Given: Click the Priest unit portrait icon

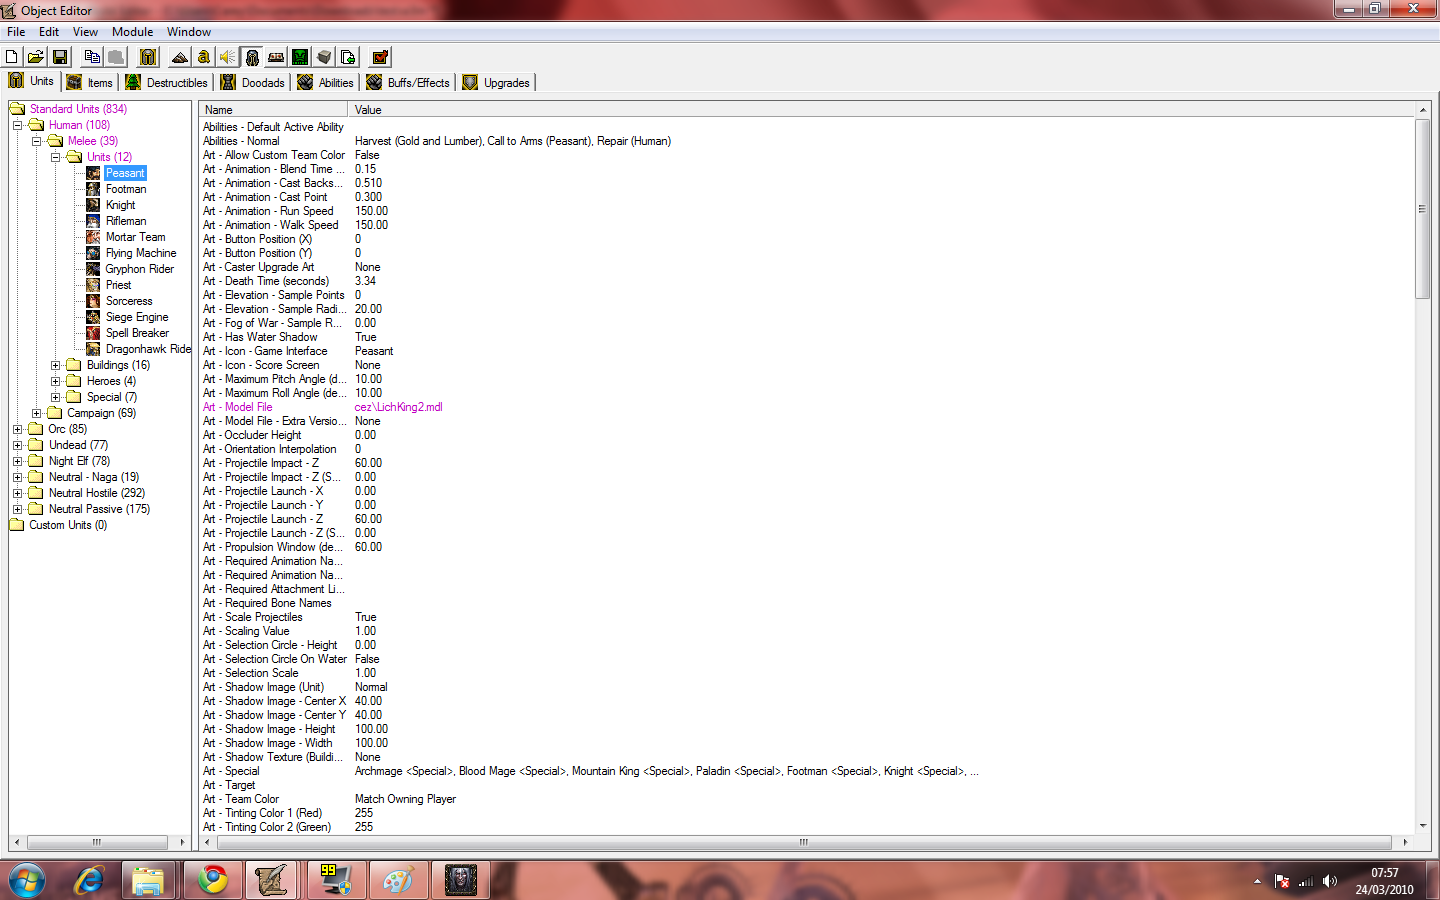Looking at the screenshot, I should click(93, 285).
